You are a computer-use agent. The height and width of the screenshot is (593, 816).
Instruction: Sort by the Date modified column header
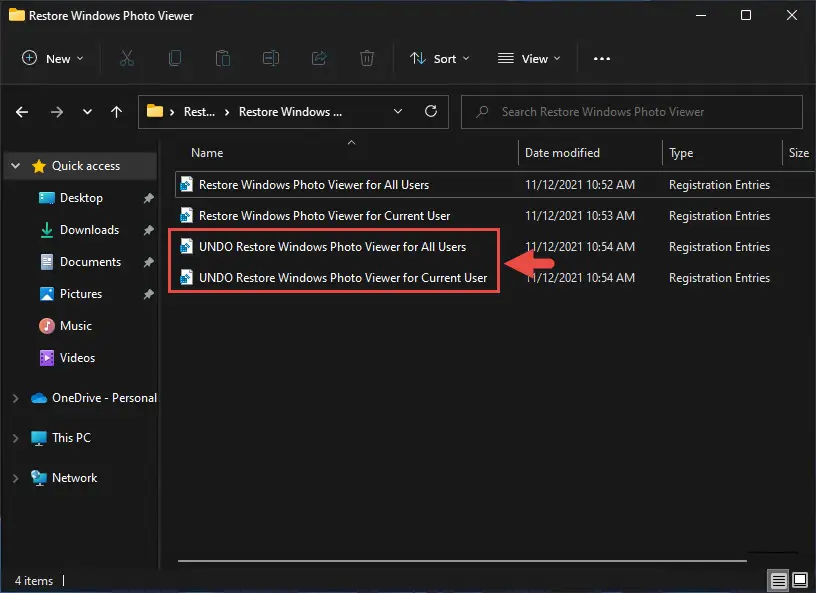tap(562, 153)
